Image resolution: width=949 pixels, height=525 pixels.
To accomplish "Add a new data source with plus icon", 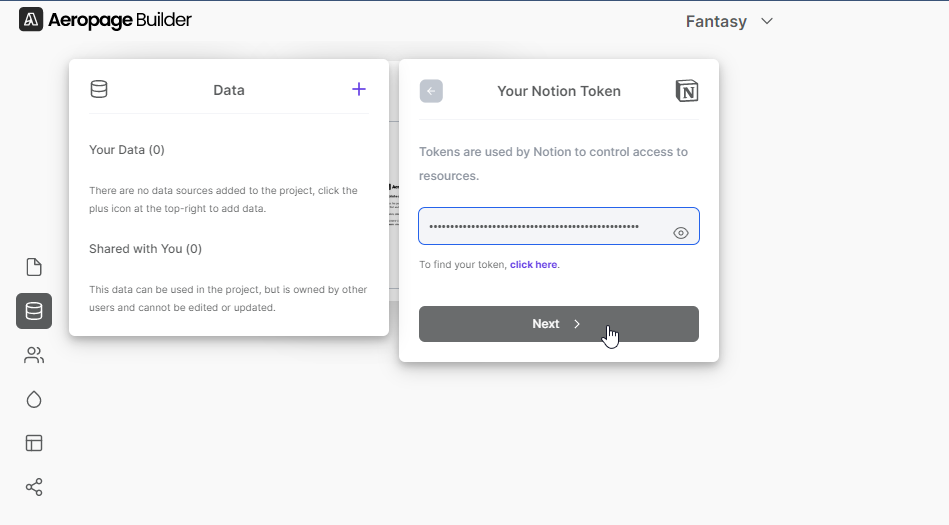I will (359, 89).
